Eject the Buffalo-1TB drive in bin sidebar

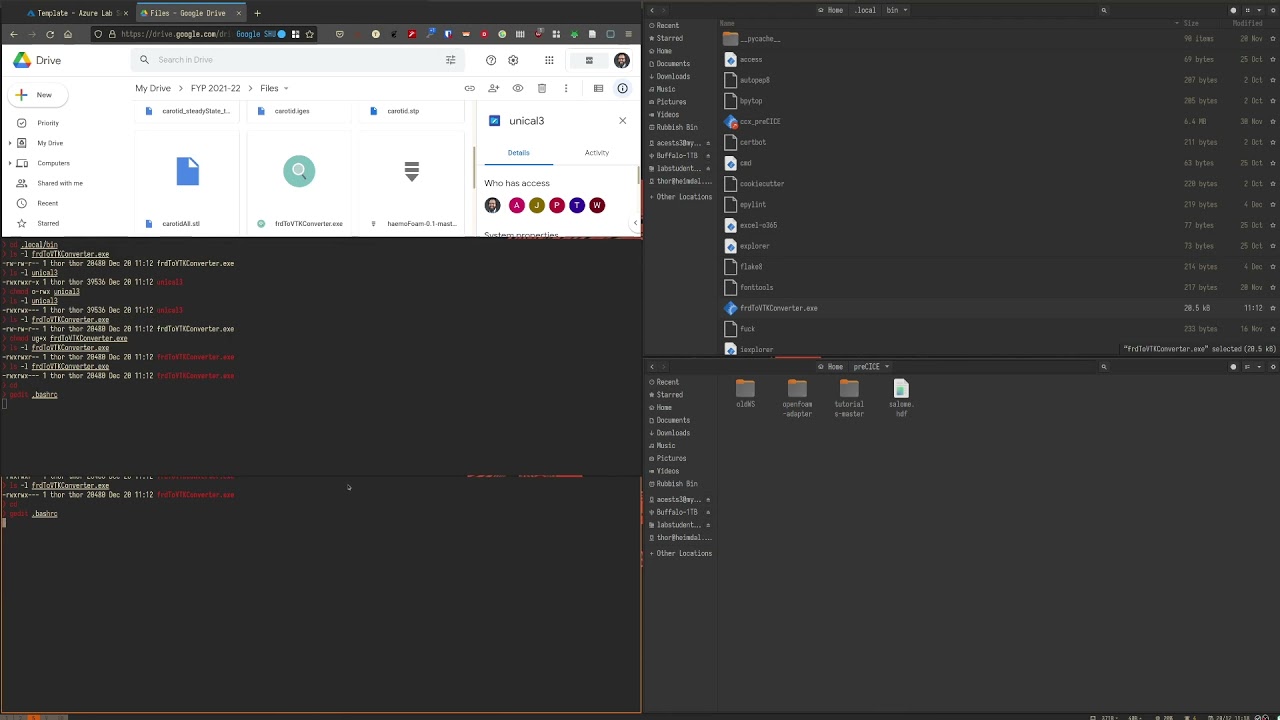708,156
